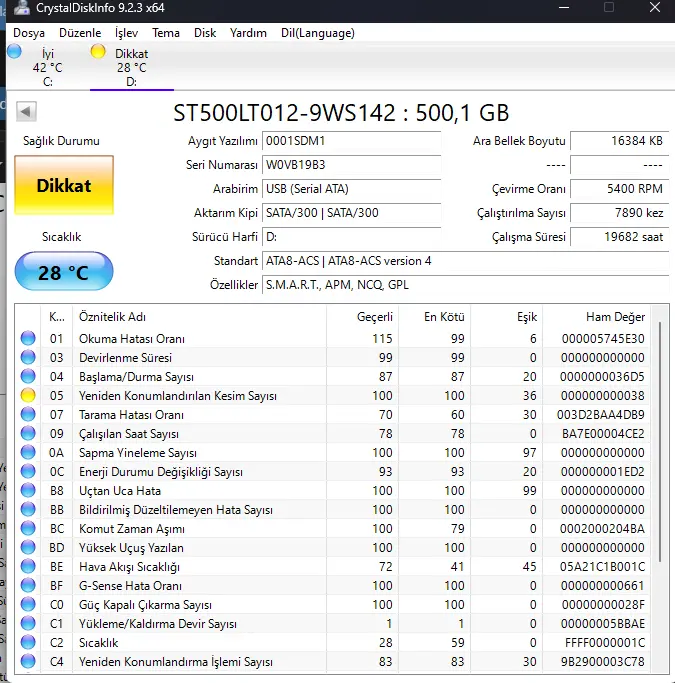Click status orb for C0 Güç Kapalı Çıkarma
The image size is (675, 683).
click(x=28, y=605)
